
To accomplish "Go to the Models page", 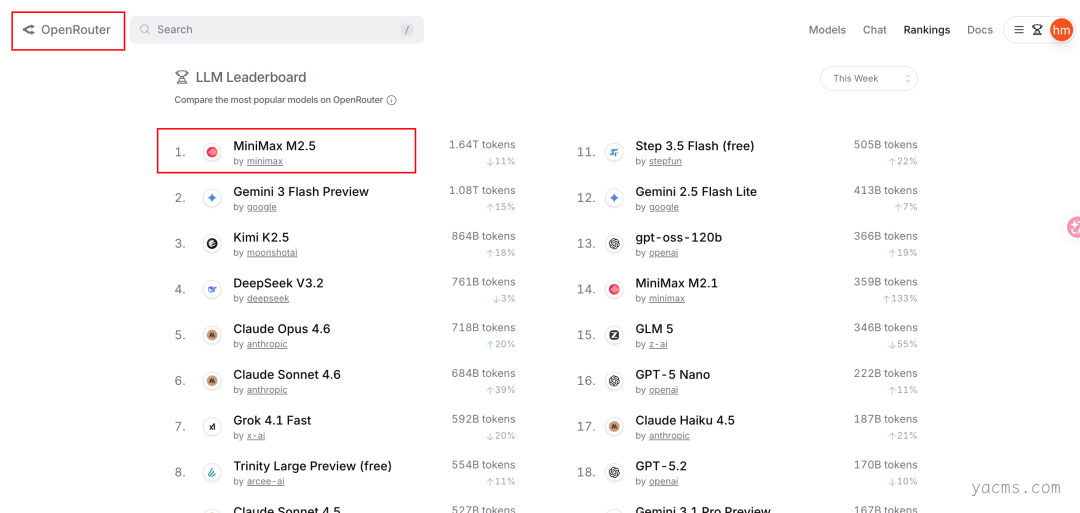I will click(827, 30).
